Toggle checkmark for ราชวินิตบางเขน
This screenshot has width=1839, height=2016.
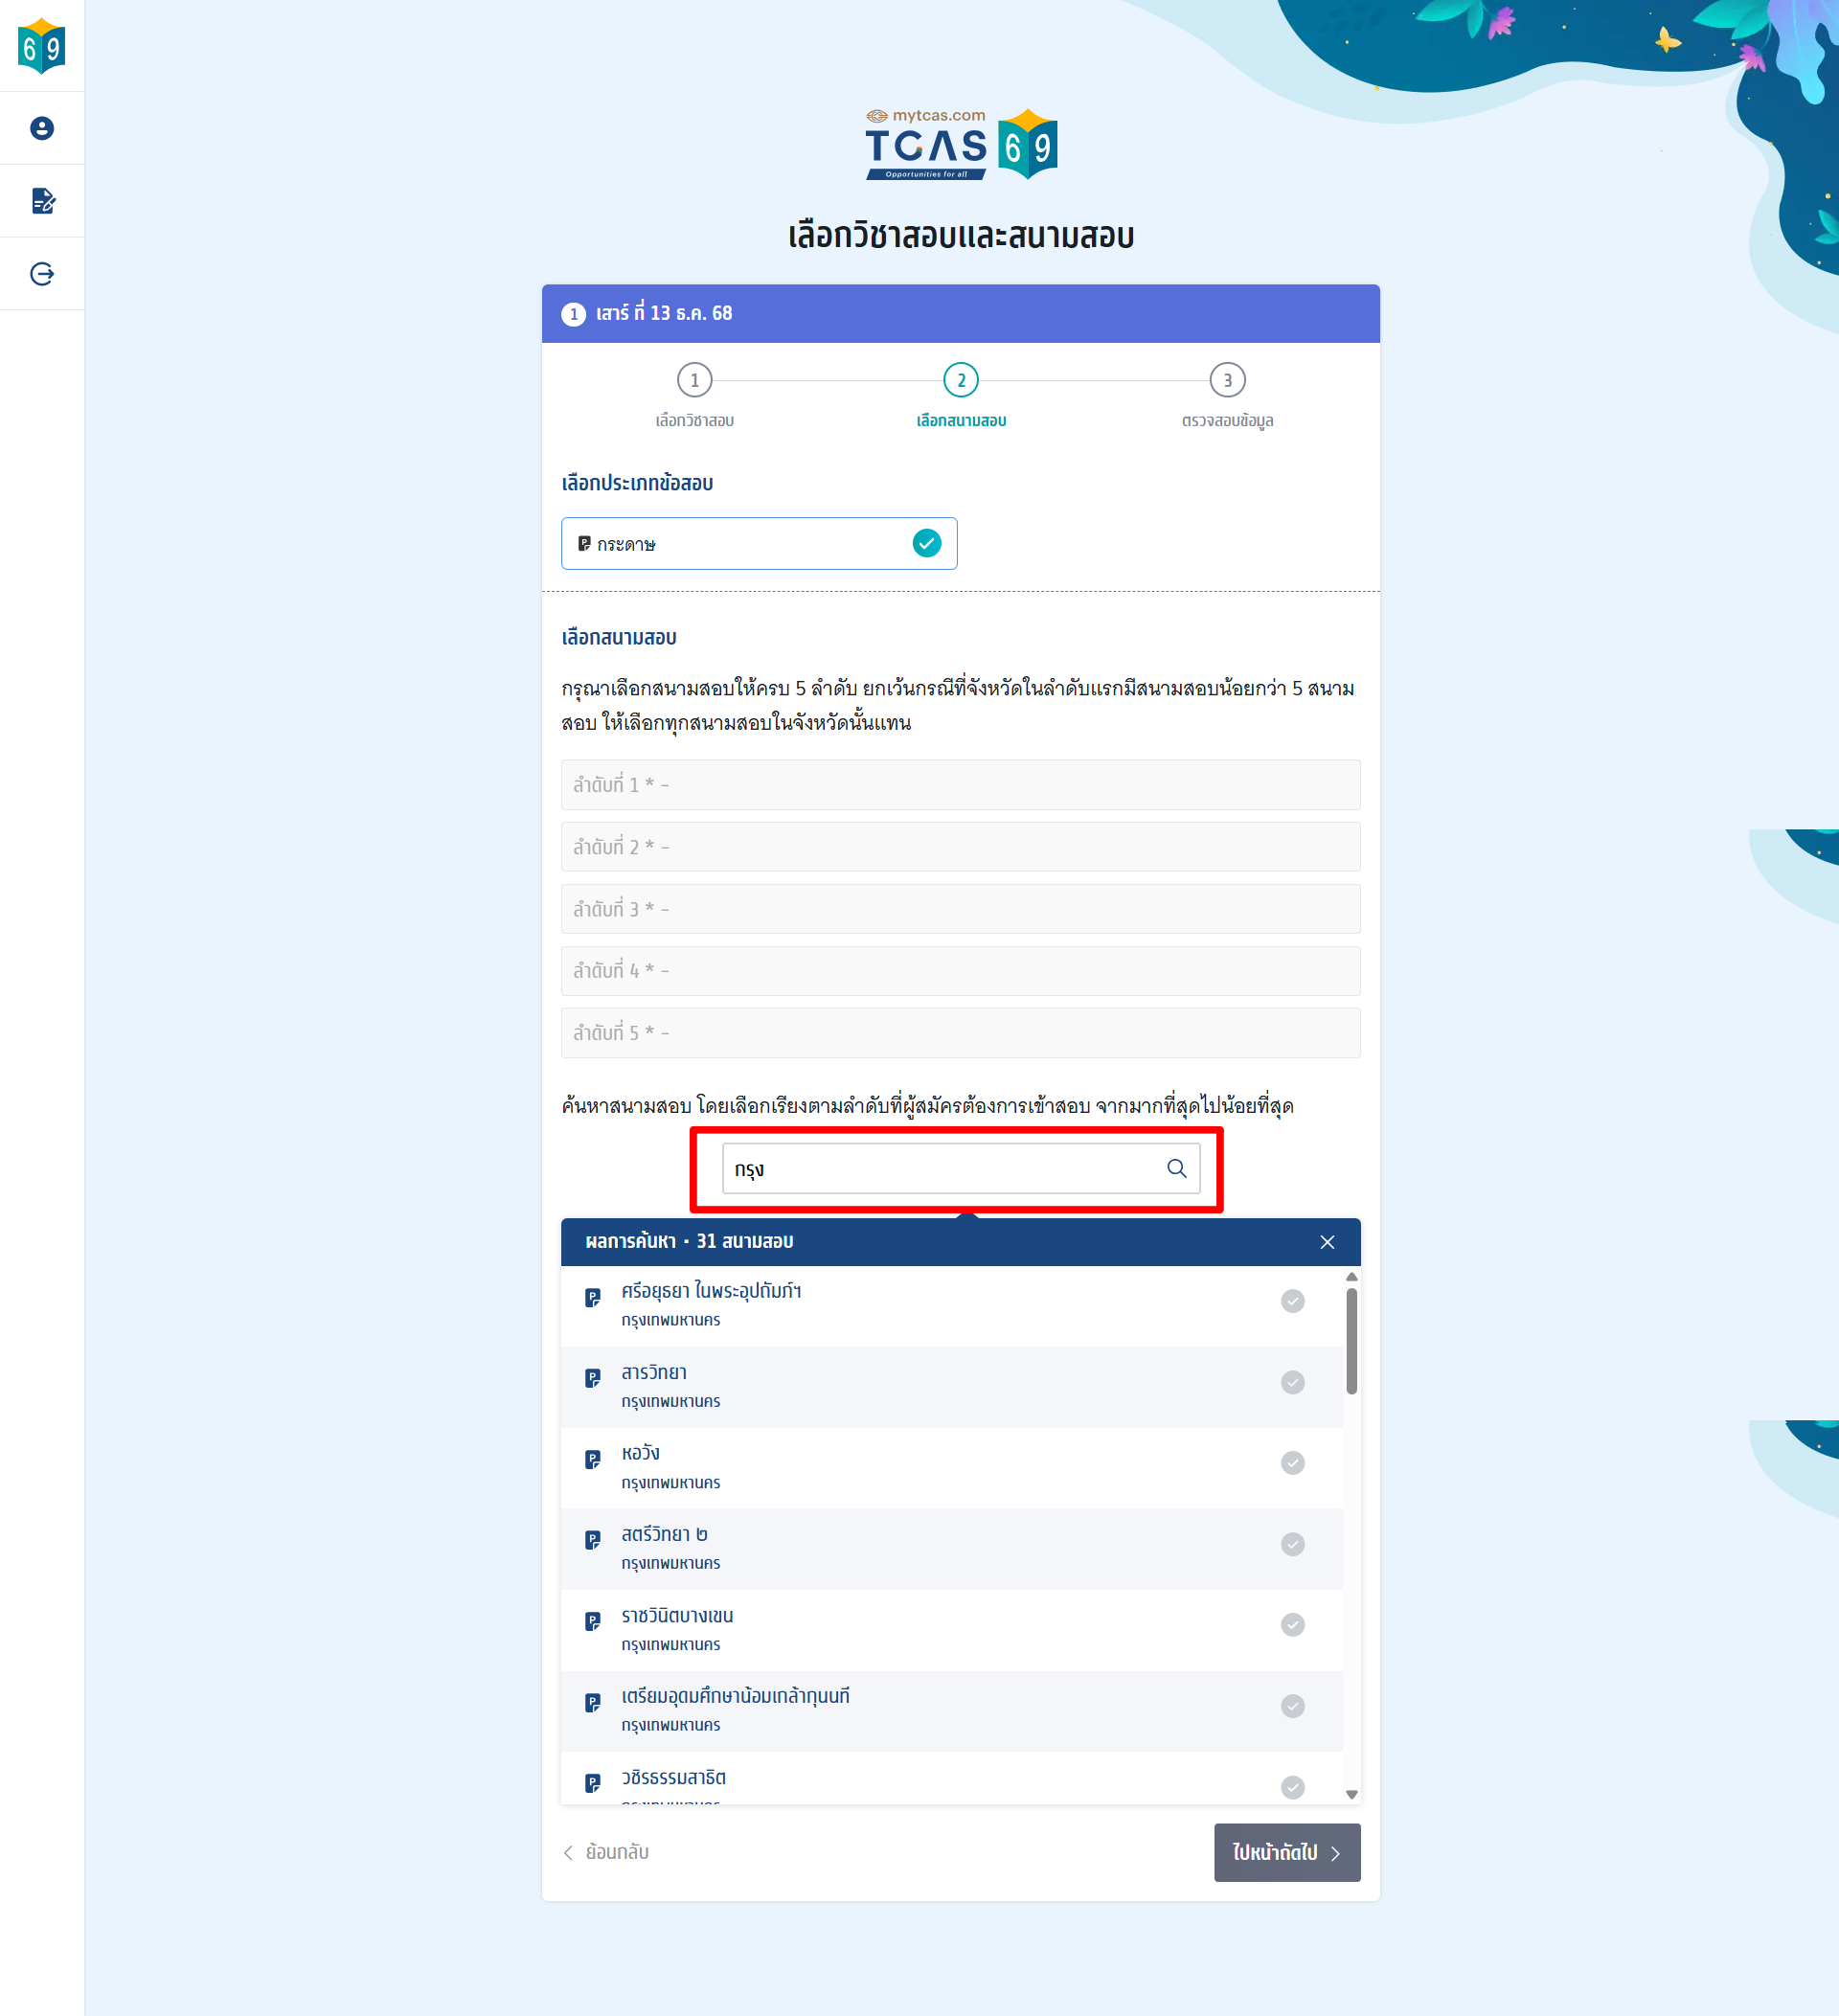click(1292, 1624)
